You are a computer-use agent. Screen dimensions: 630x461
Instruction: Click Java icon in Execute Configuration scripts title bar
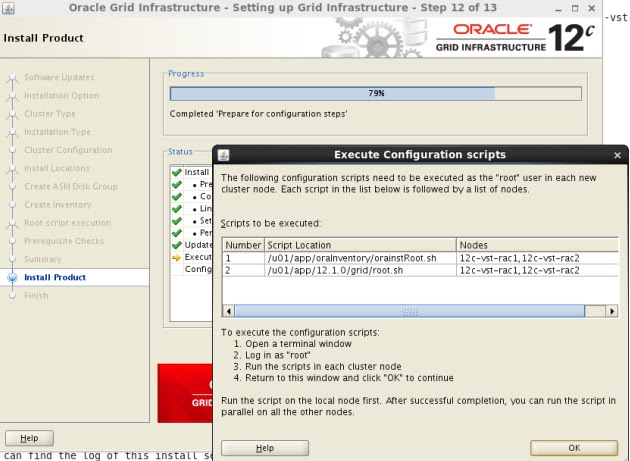pos(223,155)
